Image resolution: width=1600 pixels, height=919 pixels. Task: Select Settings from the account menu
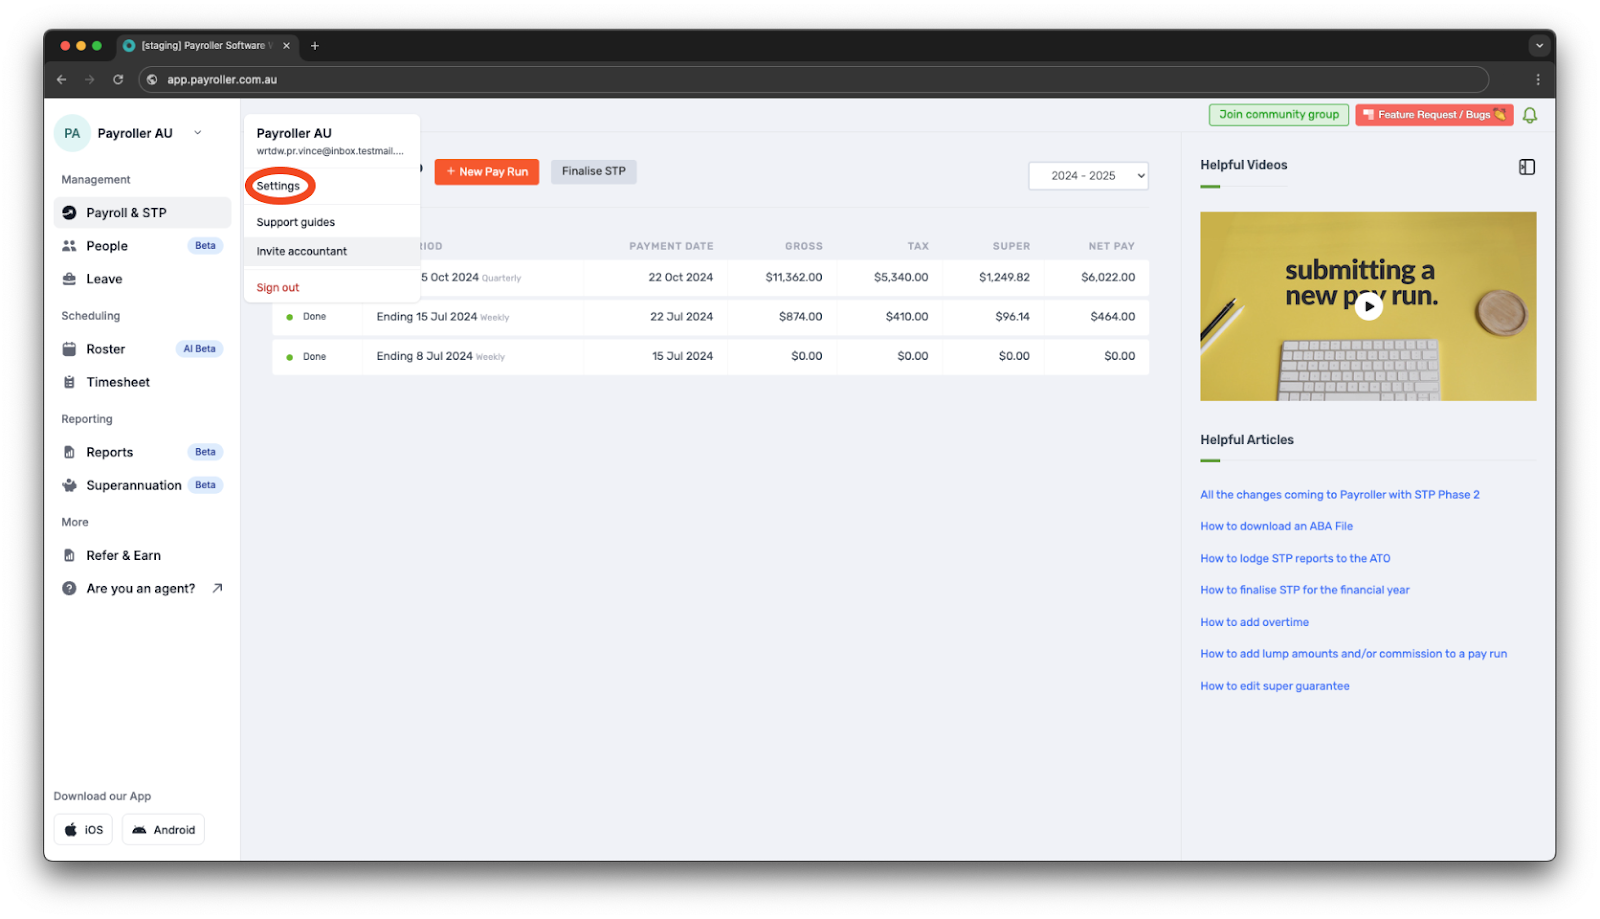coord(278,185)
